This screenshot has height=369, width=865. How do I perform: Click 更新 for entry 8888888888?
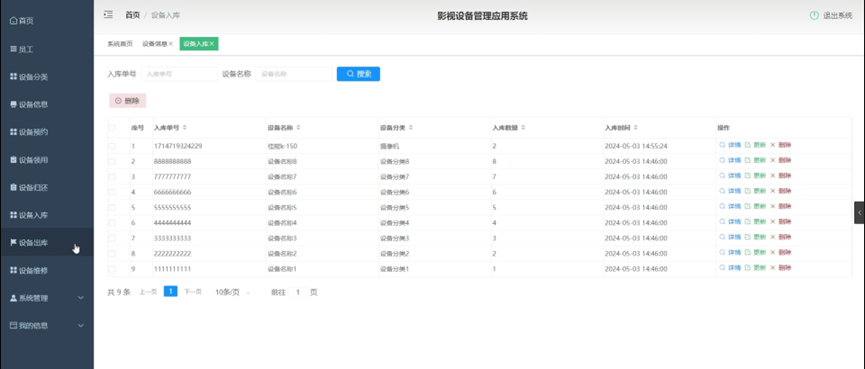coord(755,161)
